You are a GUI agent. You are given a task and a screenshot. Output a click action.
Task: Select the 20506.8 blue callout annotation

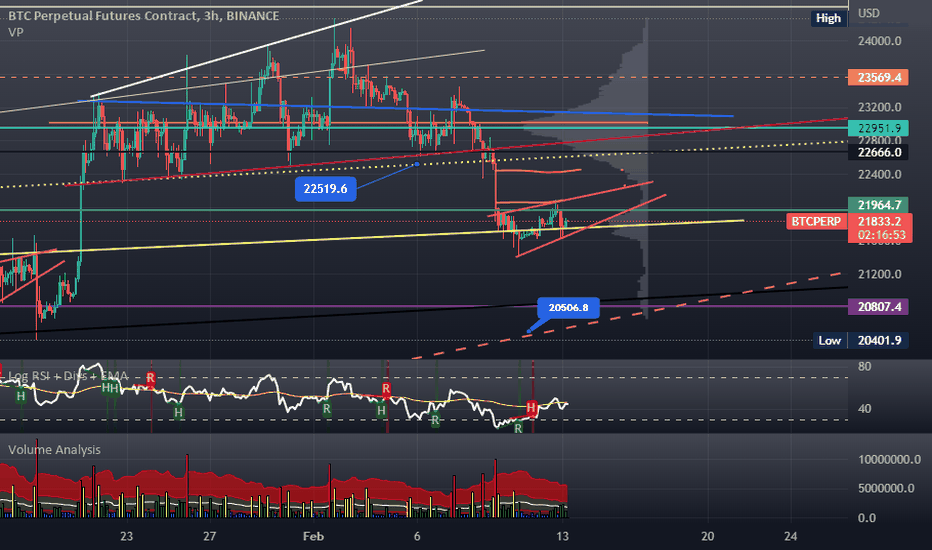tap(568, 307)
